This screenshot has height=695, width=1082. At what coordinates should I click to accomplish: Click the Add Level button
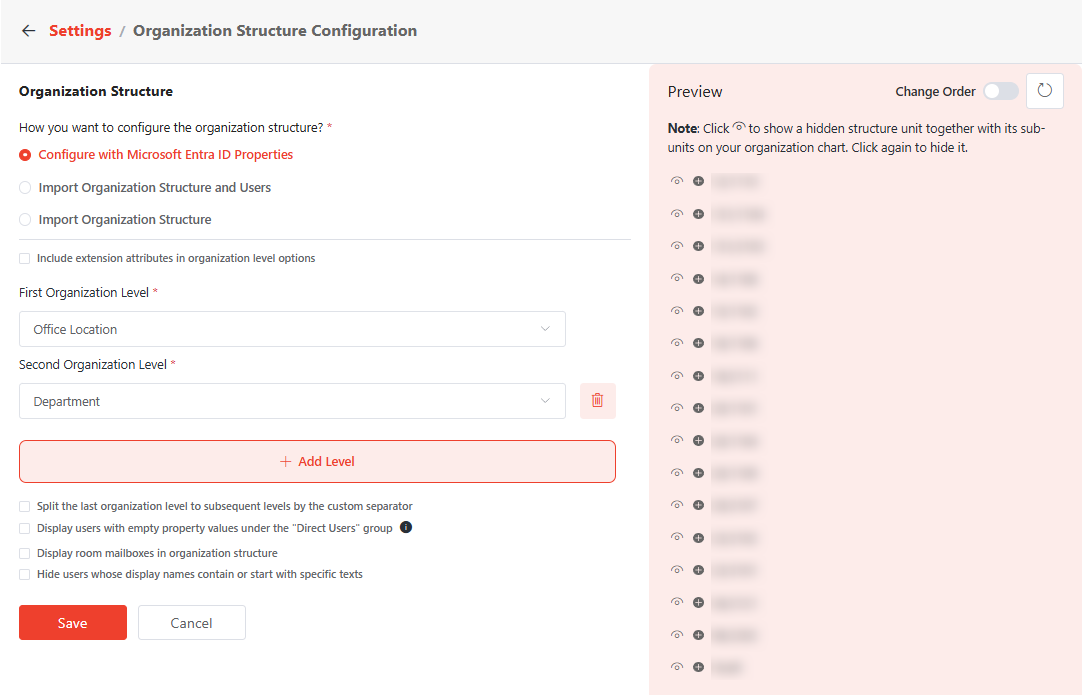317,461
